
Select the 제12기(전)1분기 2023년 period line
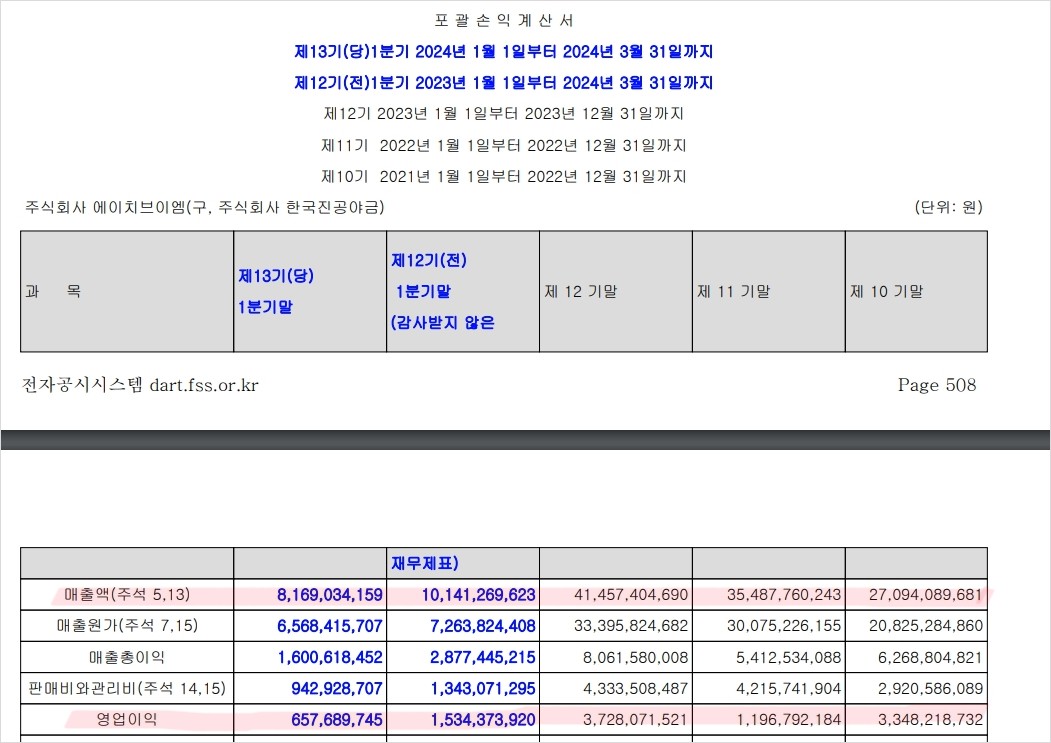504,82
